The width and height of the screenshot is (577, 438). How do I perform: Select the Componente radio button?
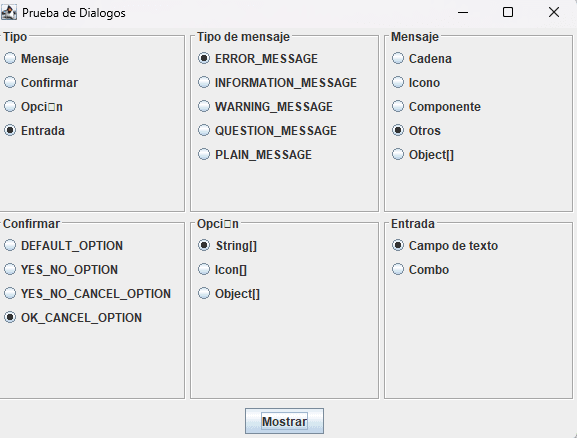pyautogui.click(x=436, y=106)
